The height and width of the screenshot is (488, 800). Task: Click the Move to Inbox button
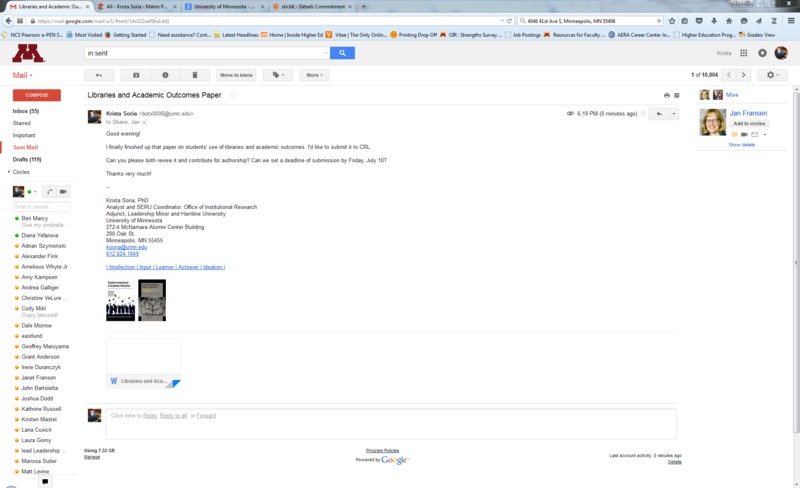tap(236, 75)
